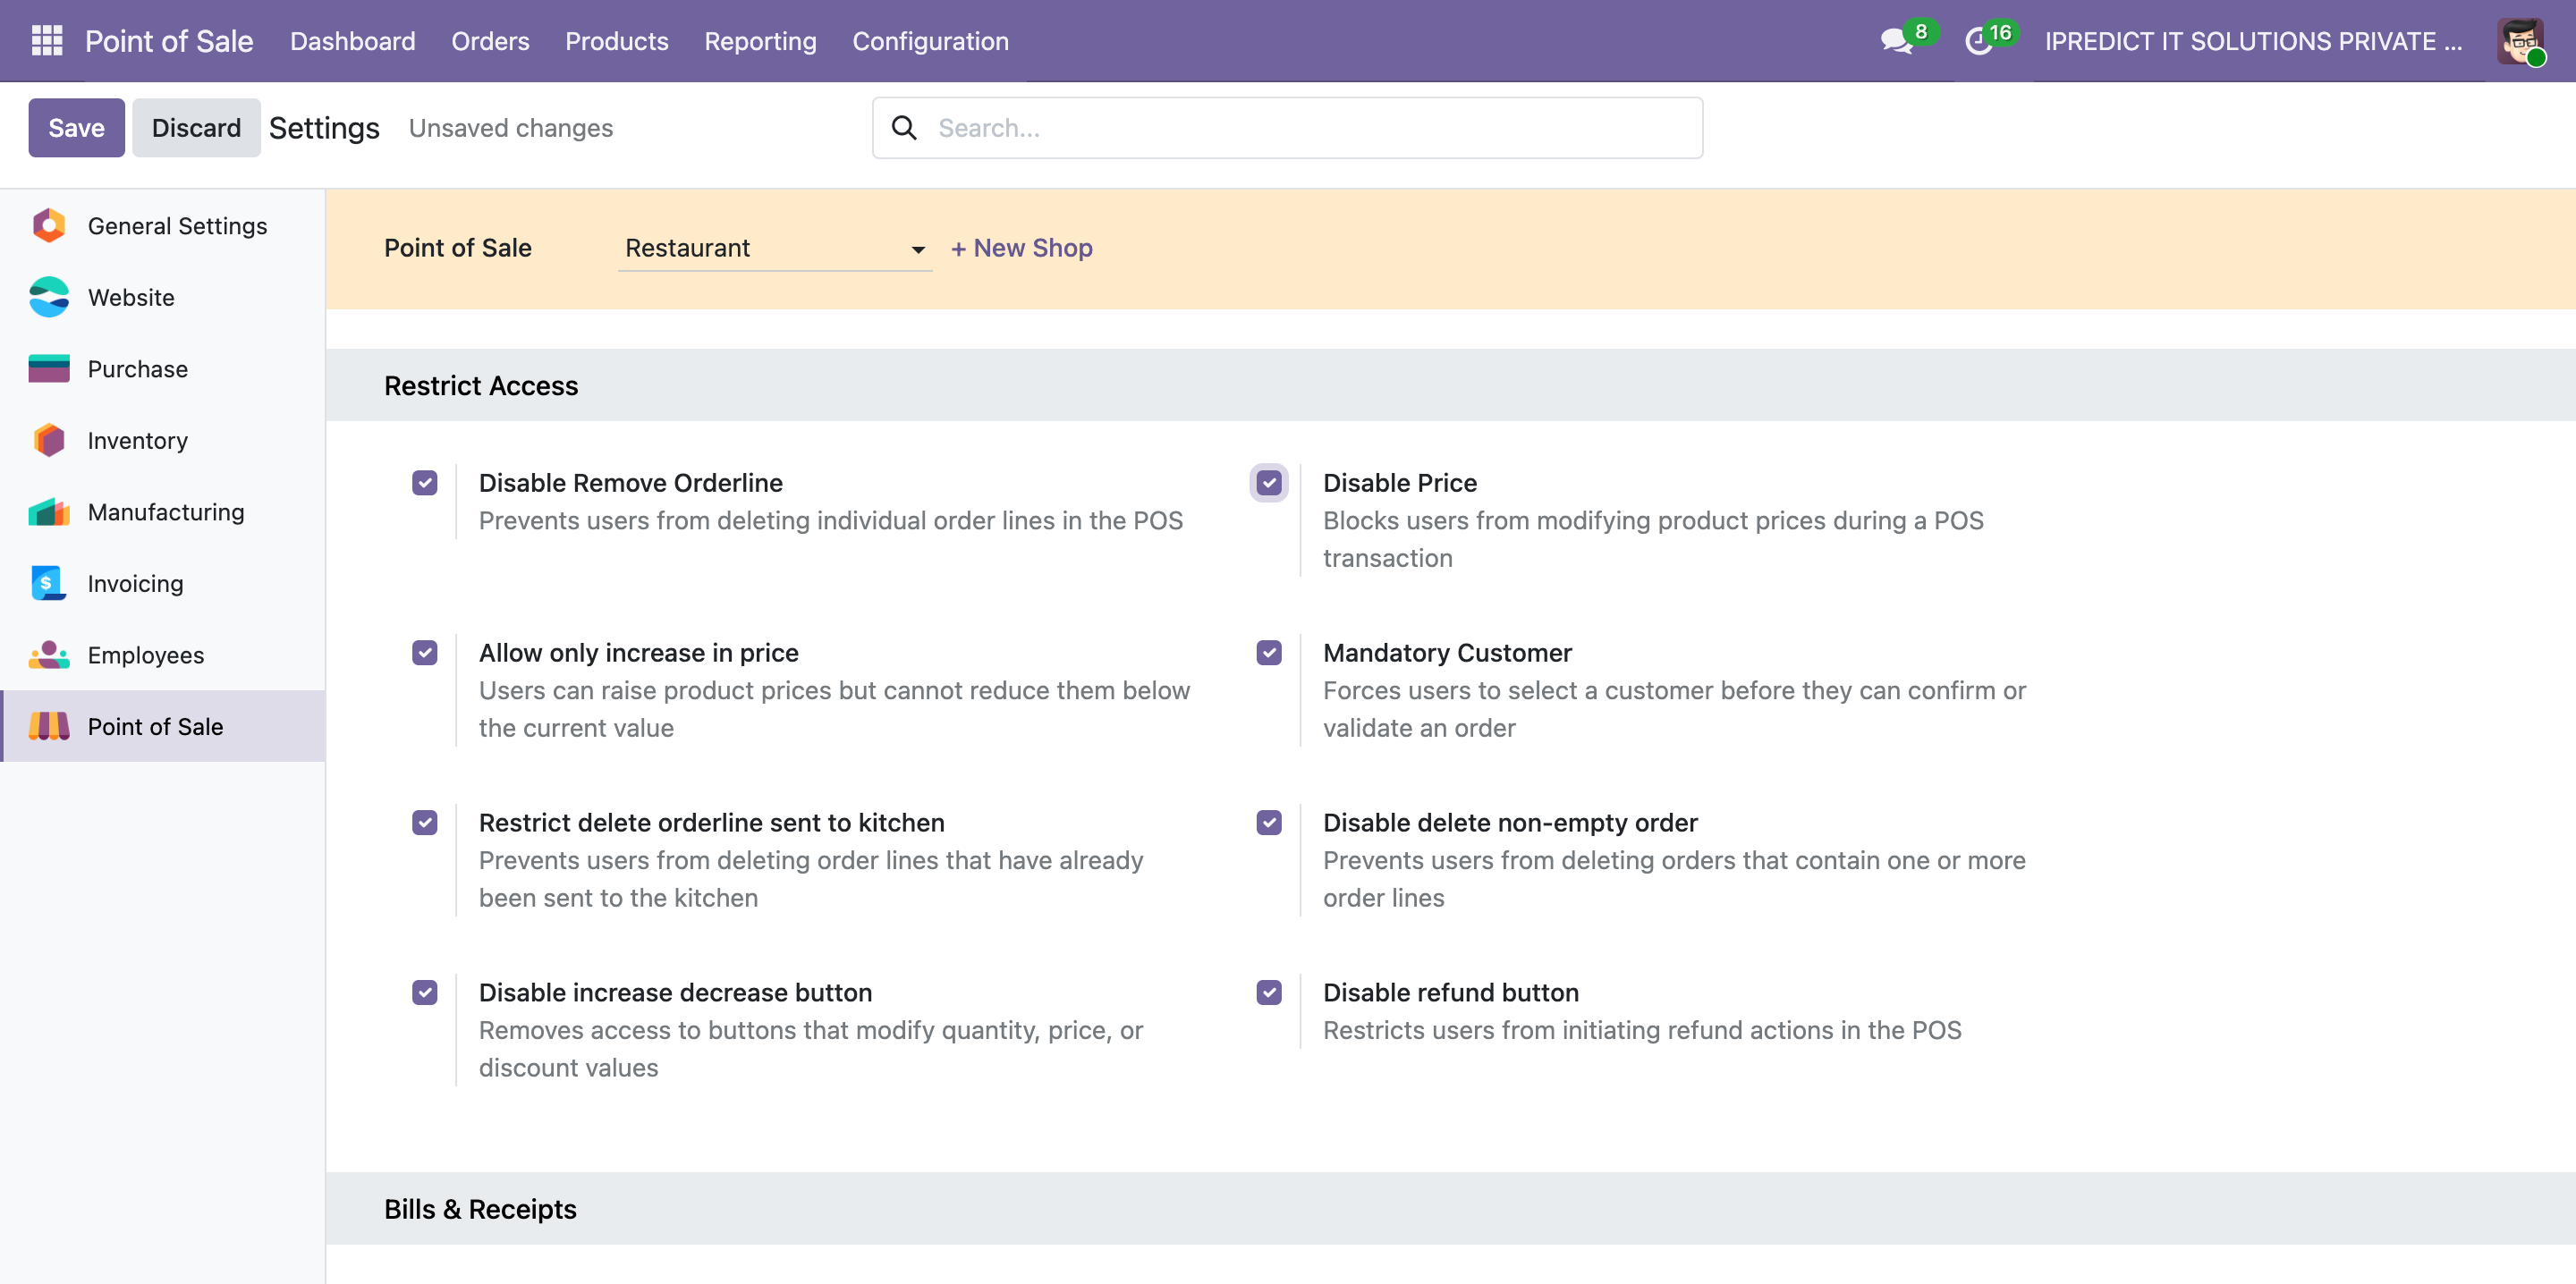Image resolution: width=2576 pixels, height=1284 pixels.
Task: Open the Orders menu
Action: (x=490, y=41)
